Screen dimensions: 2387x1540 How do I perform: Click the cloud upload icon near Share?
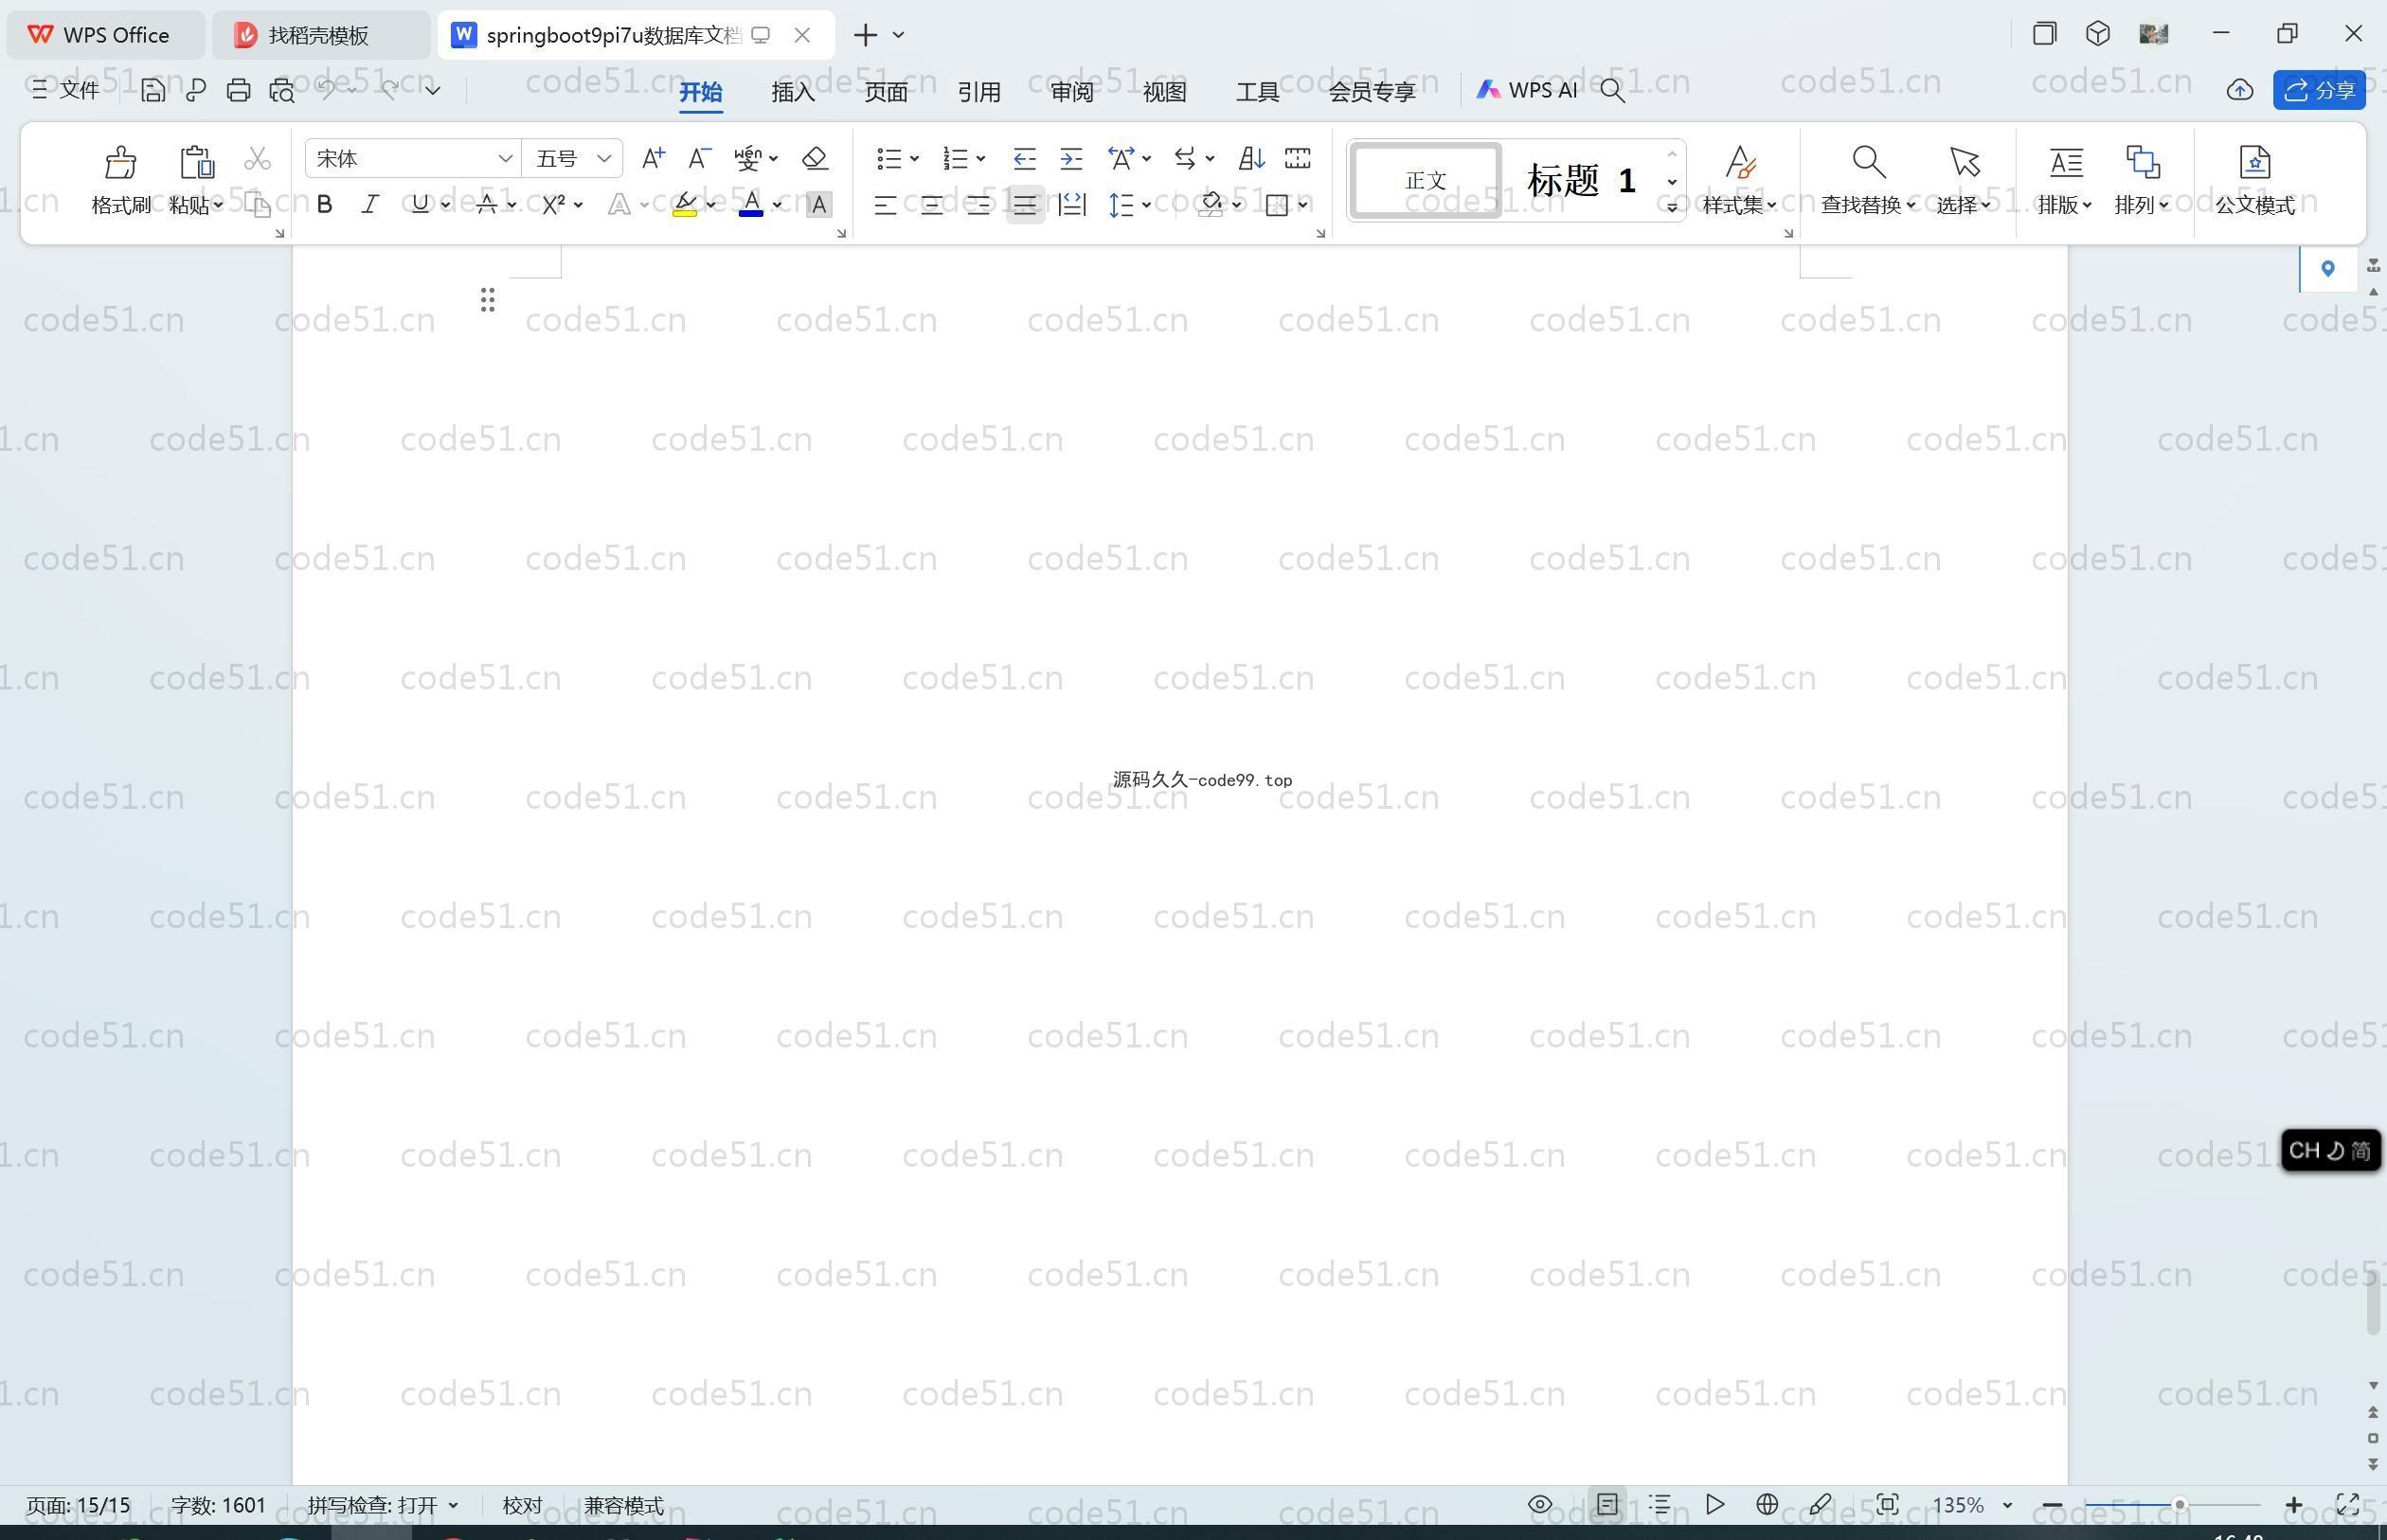point(2240,91)
